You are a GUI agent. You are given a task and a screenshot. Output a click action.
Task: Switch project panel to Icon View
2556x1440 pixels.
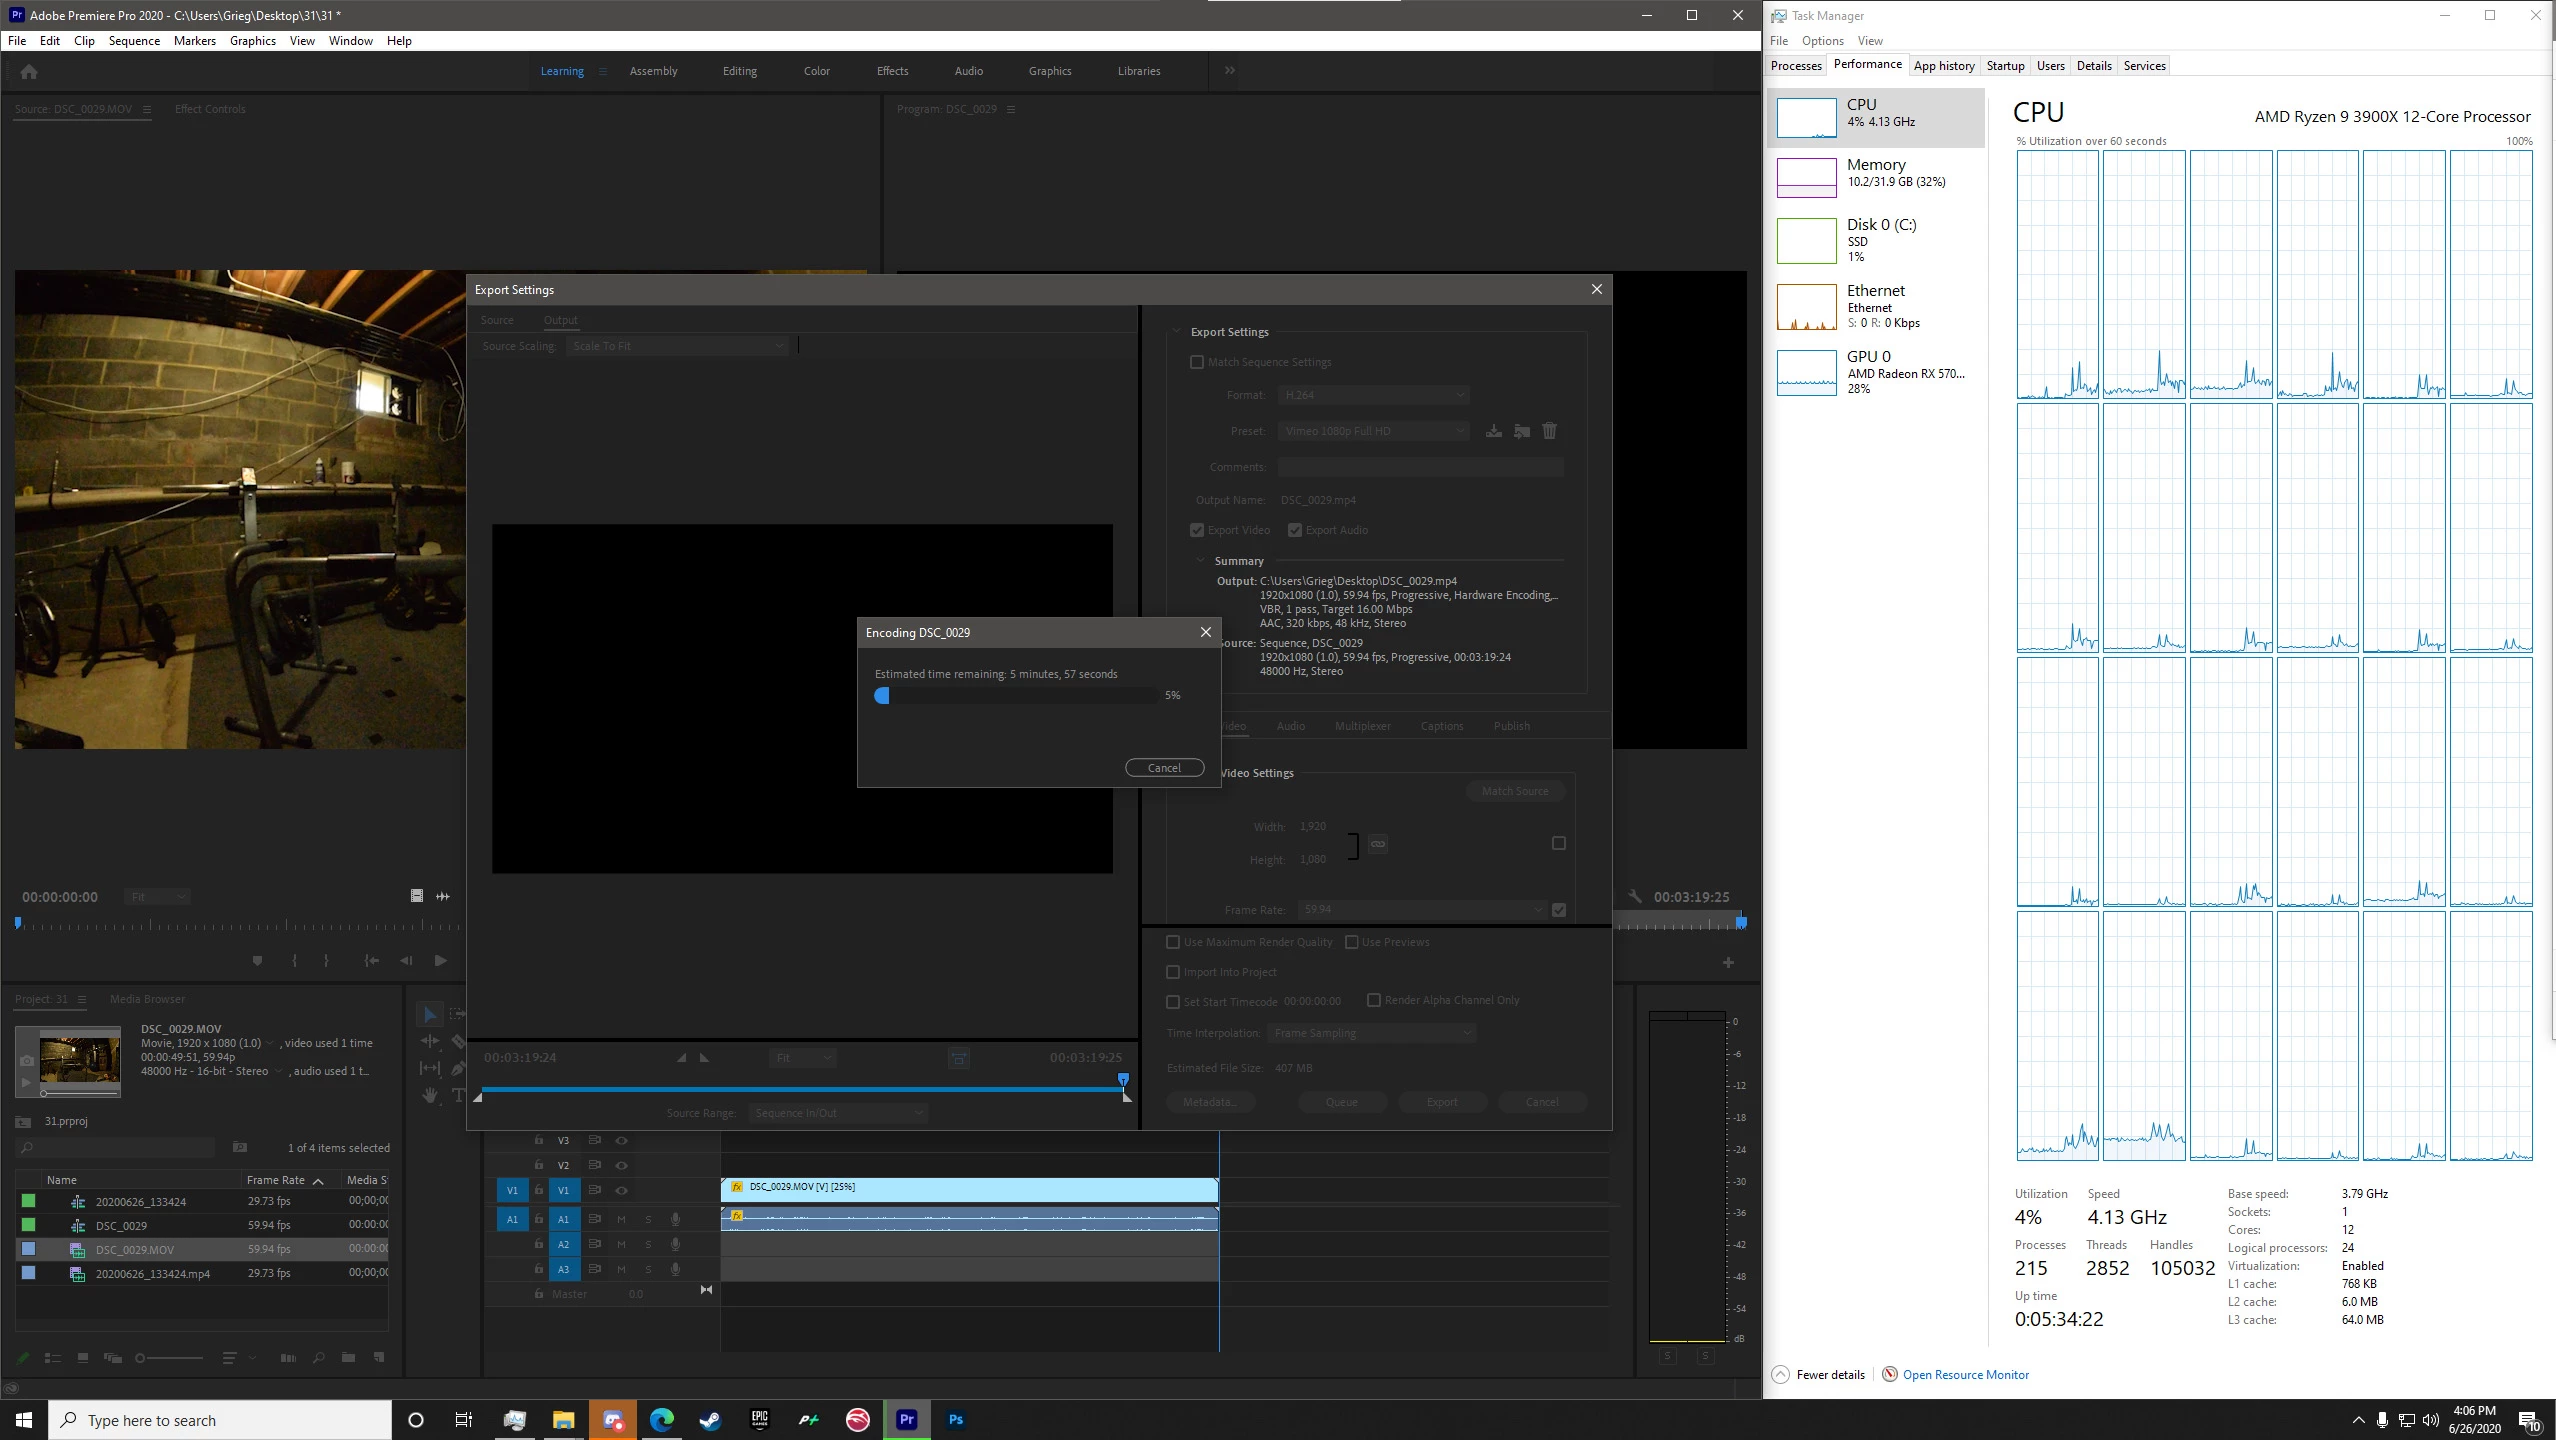point(83,1358)
